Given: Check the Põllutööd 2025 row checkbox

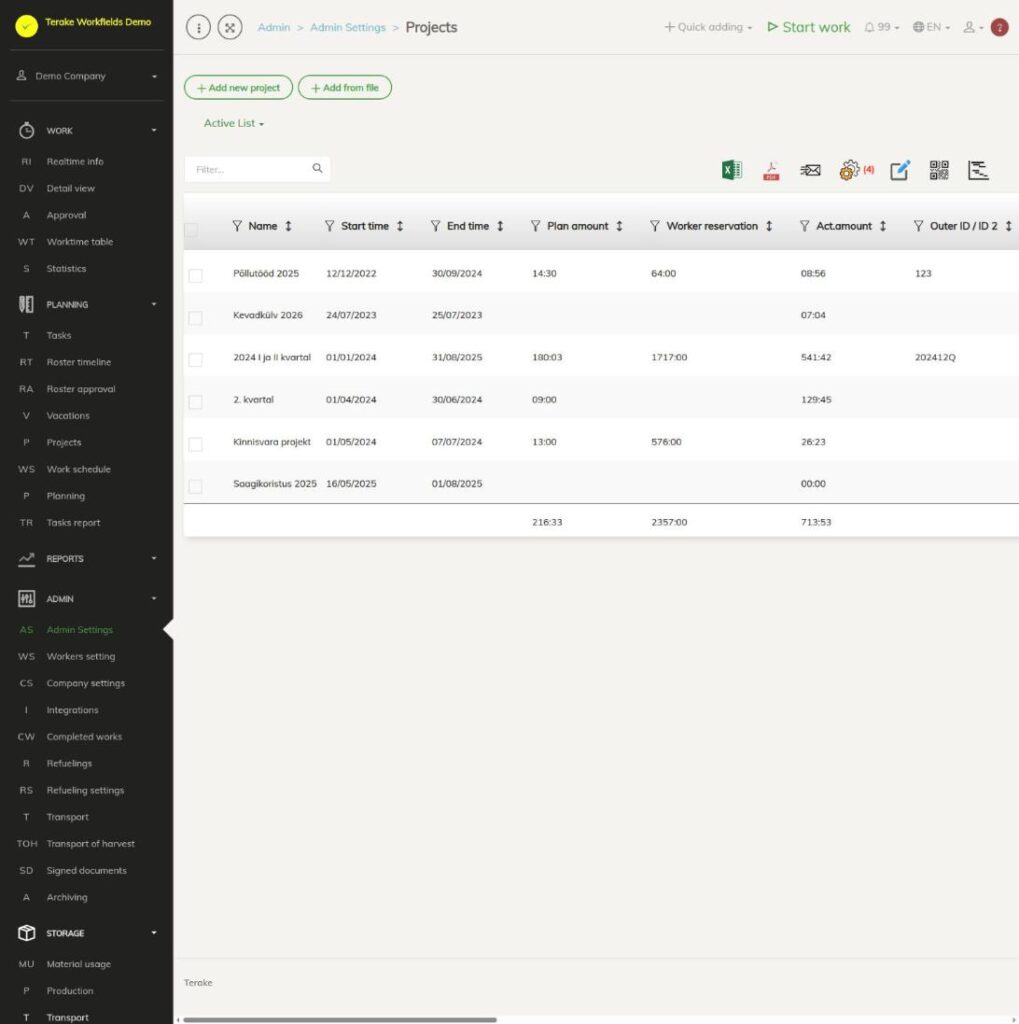Looking at the screenshot, I should pos(195,276).
